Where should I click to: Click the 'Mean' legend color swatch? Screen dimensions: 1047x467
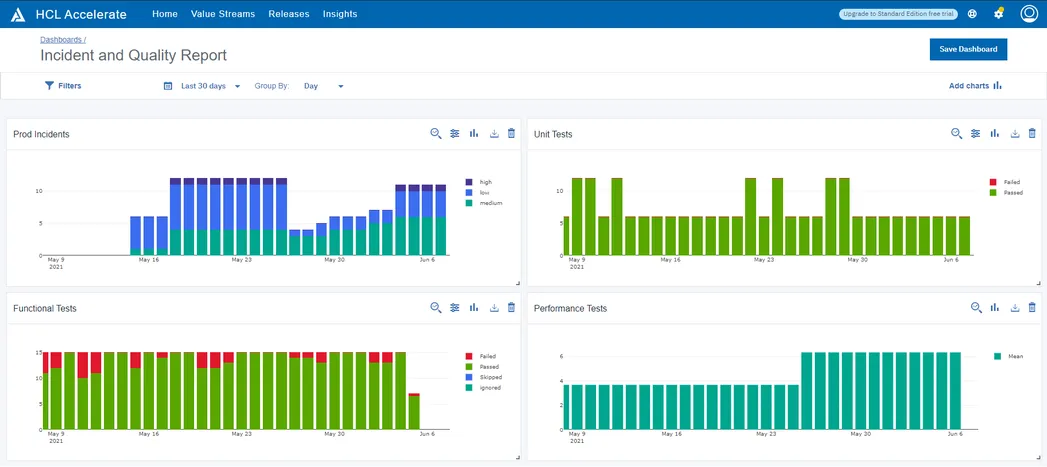[x=997, y=356]
